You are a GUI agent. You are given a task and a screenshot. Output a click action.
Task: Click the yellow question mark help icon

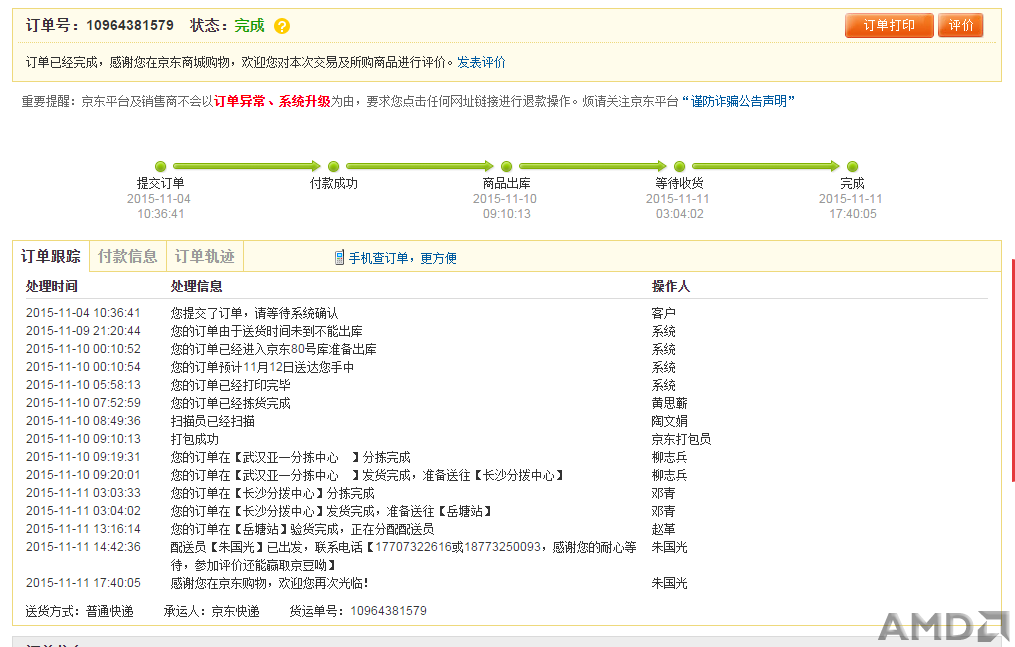282,26
